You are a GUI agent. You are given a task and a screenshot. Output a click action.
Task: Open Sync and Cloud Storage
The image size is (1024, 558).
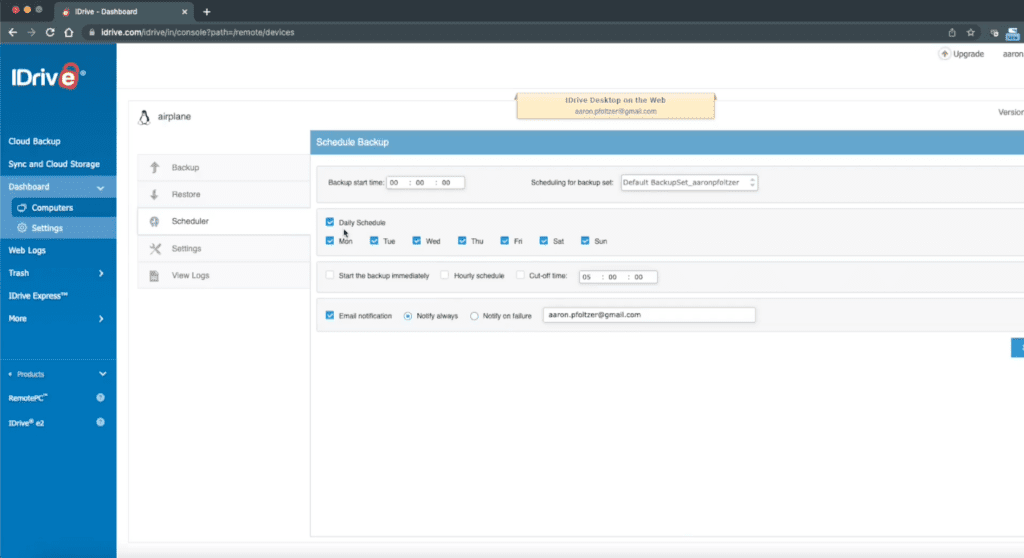(54, 164)
